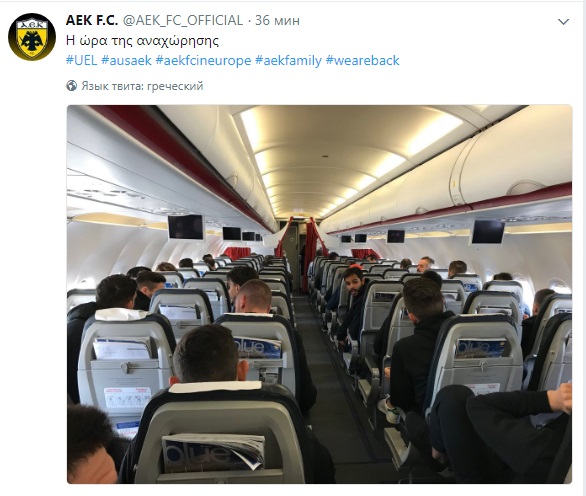Screen dimensions: 586x496
Task: Open the @AEK_FC_OFFICIAL handle link
Action: click(x=183, y=20)
